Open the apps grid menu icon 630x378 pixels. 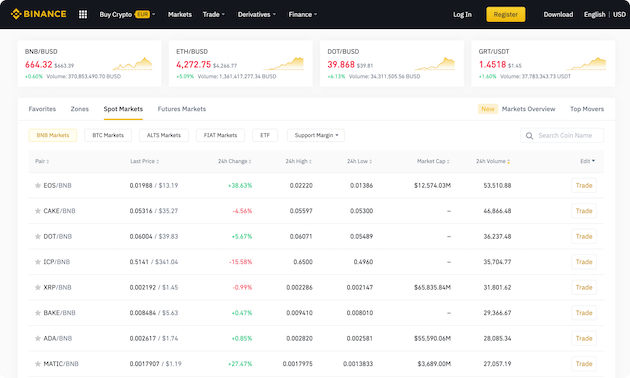(x=83, y=14)
